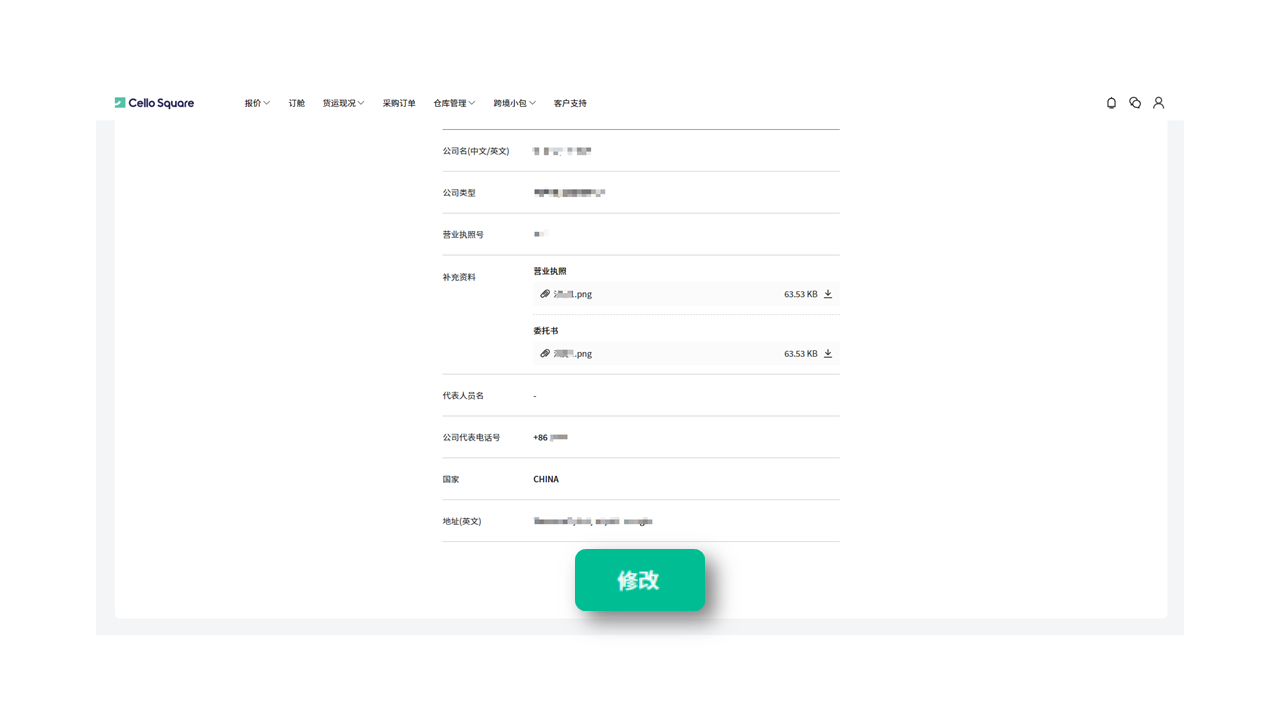The image size is (1280, 720).
Task: Open the 跨境小包 dropdown
Action: point(513,102)
